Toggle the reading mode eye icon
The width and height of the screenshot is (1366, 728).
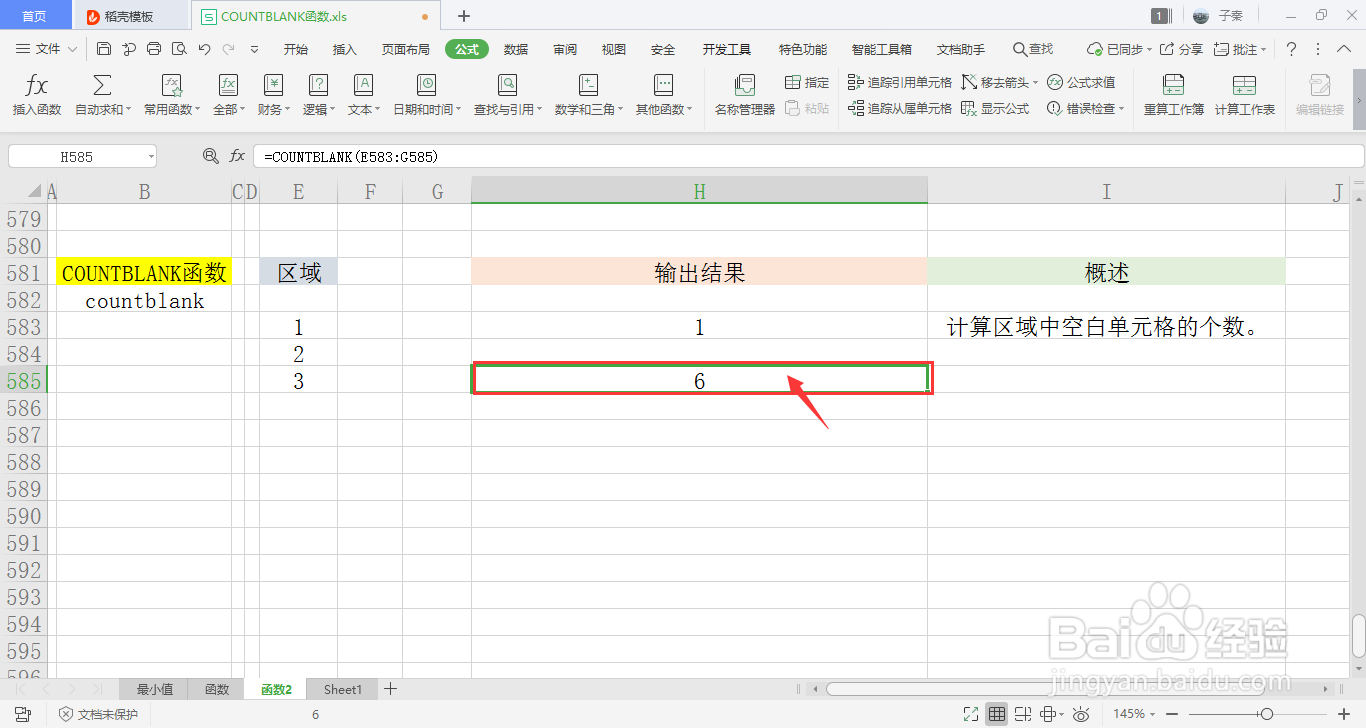click(x=1081, y=713)
